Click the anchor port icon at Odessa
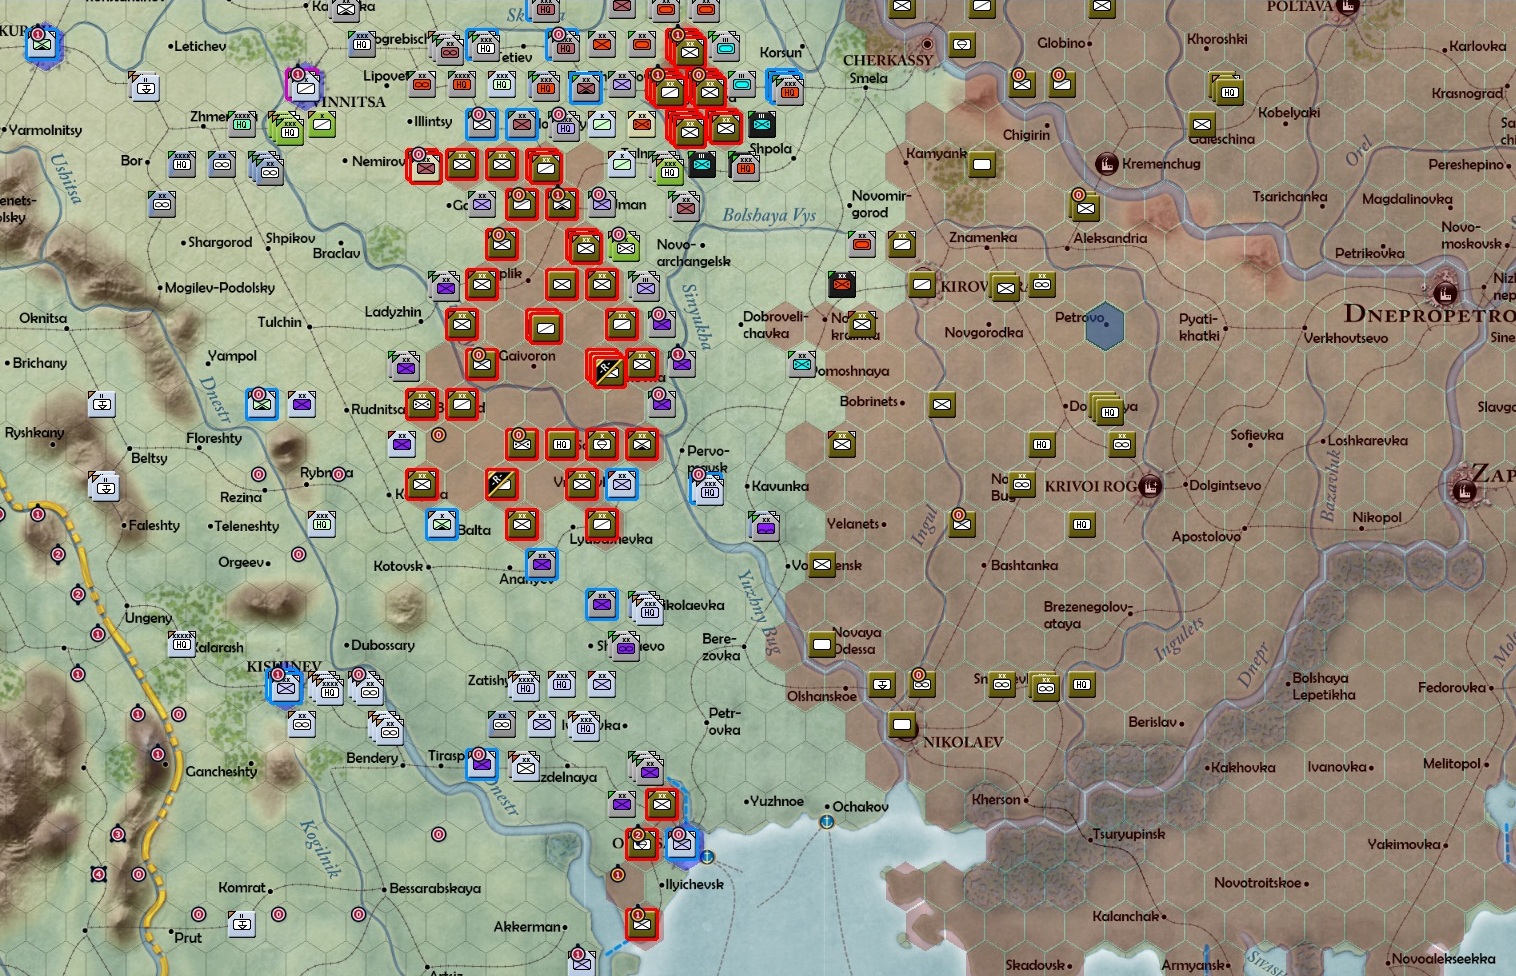The image size is (1516, 976). pos(707,857)
